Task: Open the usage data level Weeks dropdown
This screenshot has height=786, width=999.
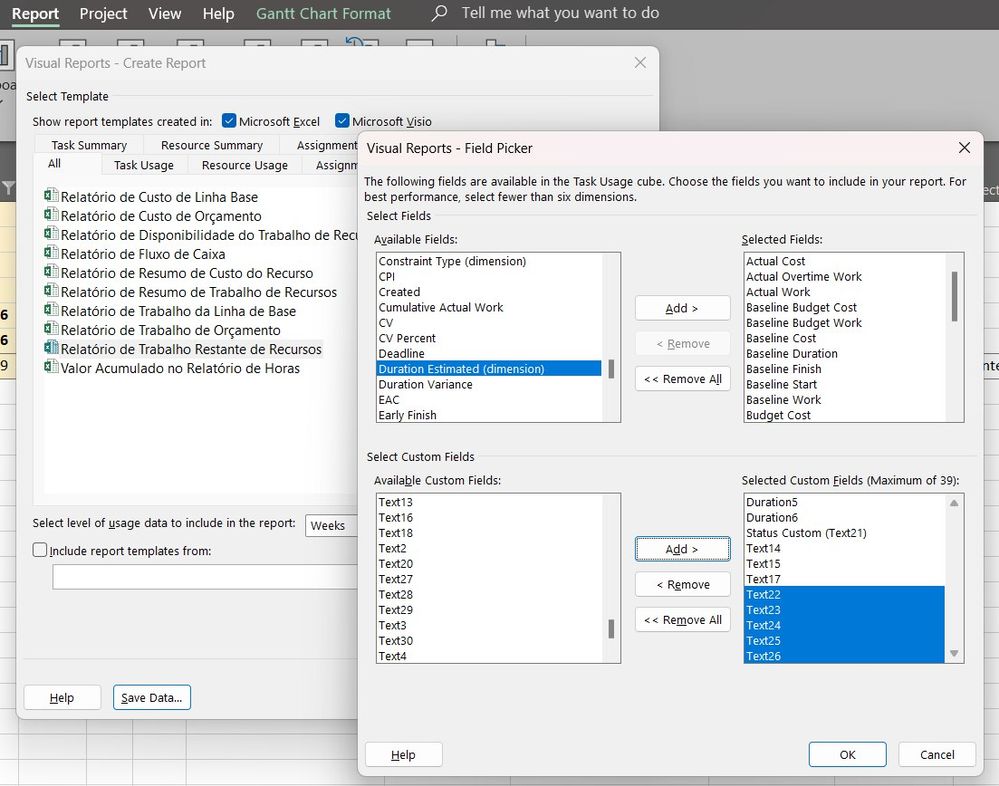Action: coord(330,525)
